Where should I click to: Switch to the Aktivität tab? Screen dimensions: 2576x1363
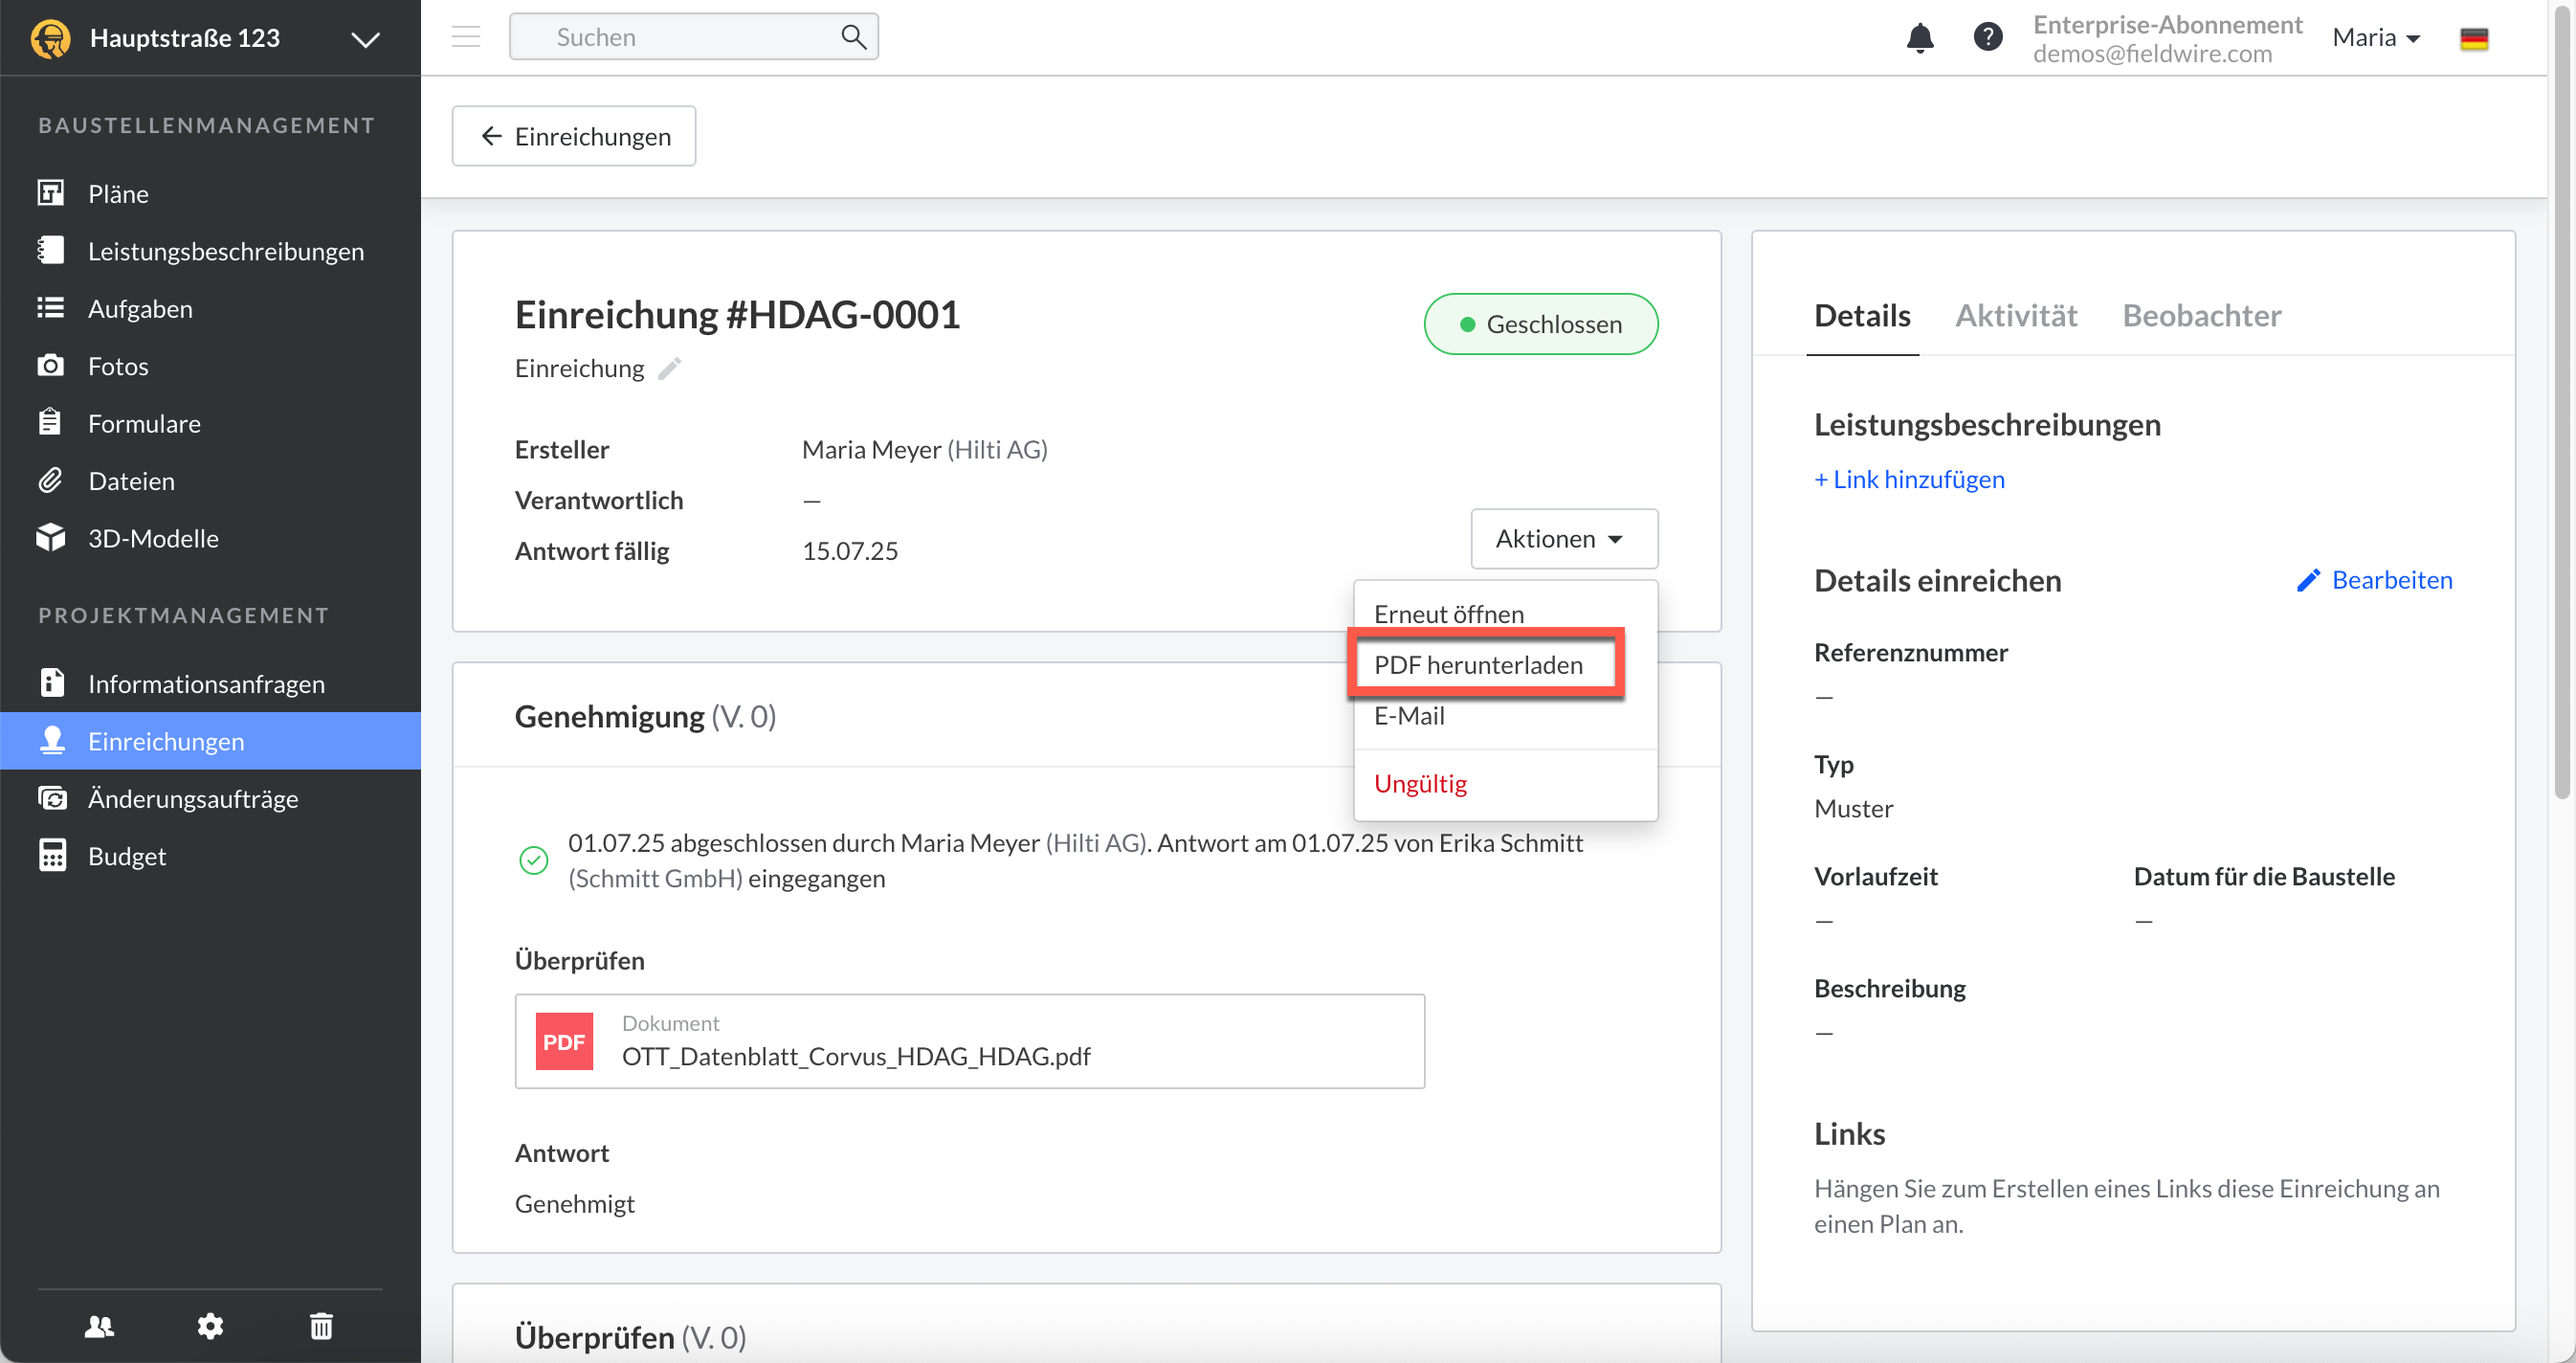[x=2015, y=316]
